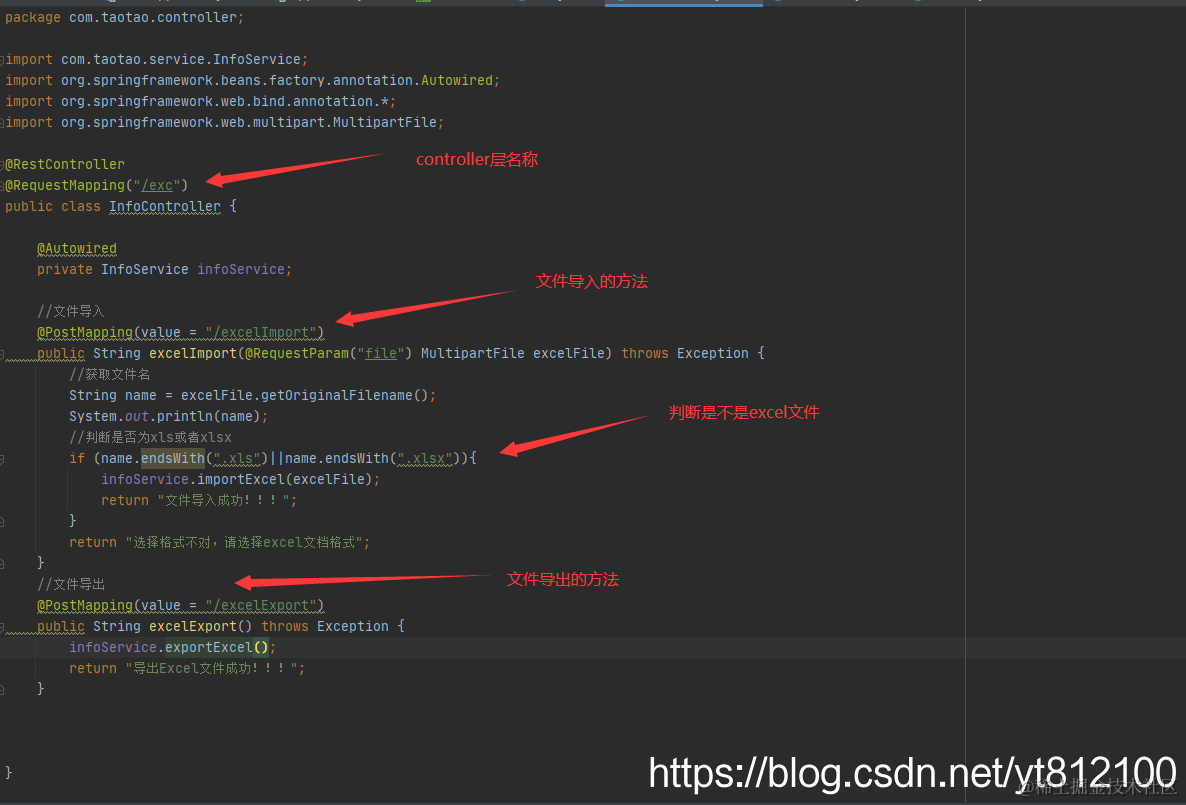This screenshot has height=805, width=1186.
Task: Click the "/excelExport" mapping value
Action: tap(260, 605)
